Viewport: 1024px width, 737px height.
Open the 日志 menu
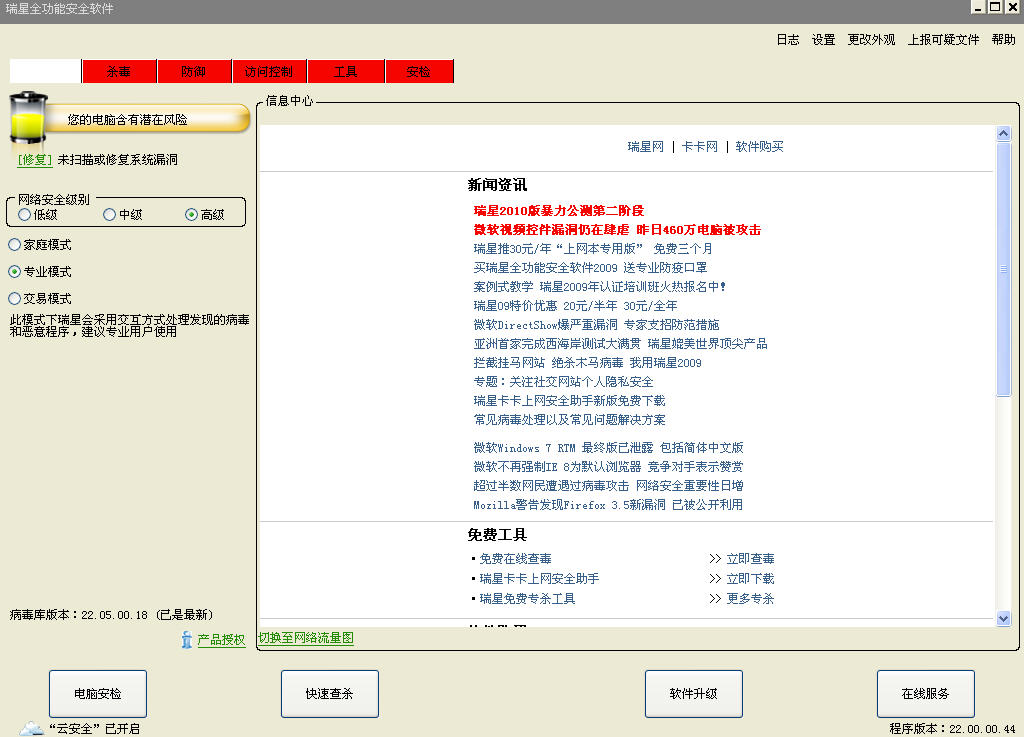788,40
